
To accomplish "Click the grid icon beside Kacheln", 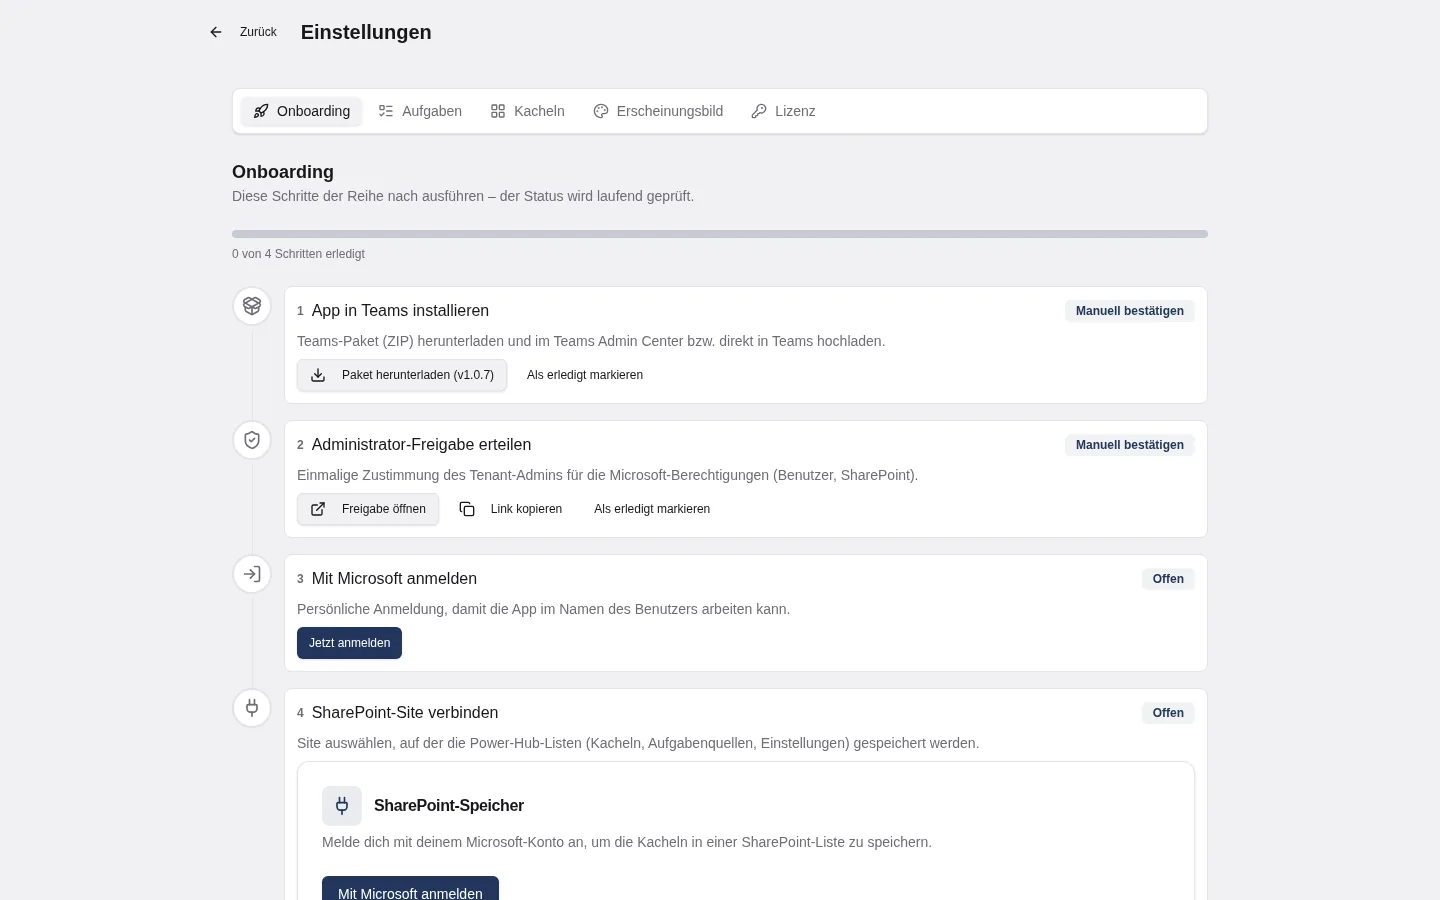I will pos(498,111).
